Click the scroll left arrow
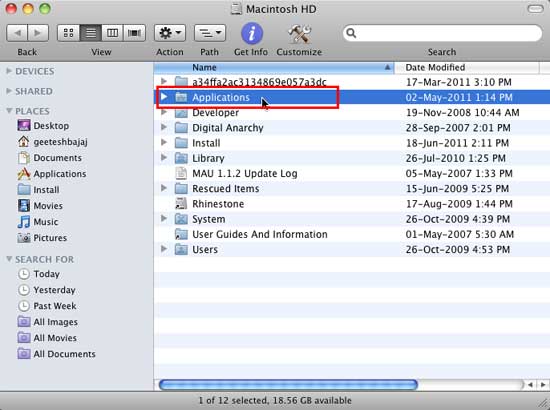The width and height of the screenshot is (550, 410). 530,385
